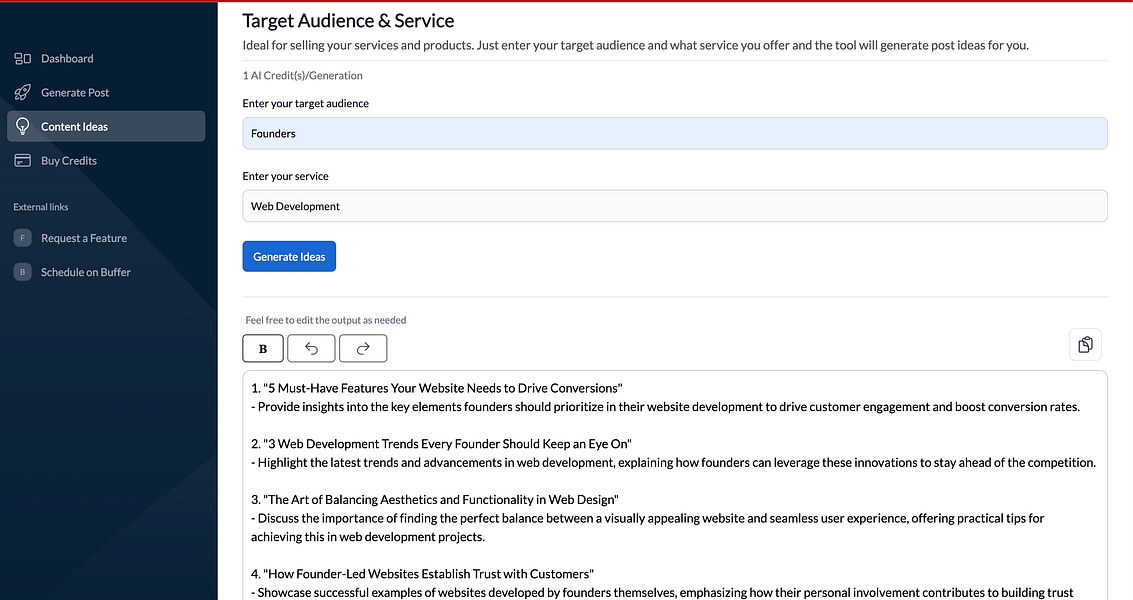Go to the Generate Post page

pyautogui.click(x=75, y=93)
